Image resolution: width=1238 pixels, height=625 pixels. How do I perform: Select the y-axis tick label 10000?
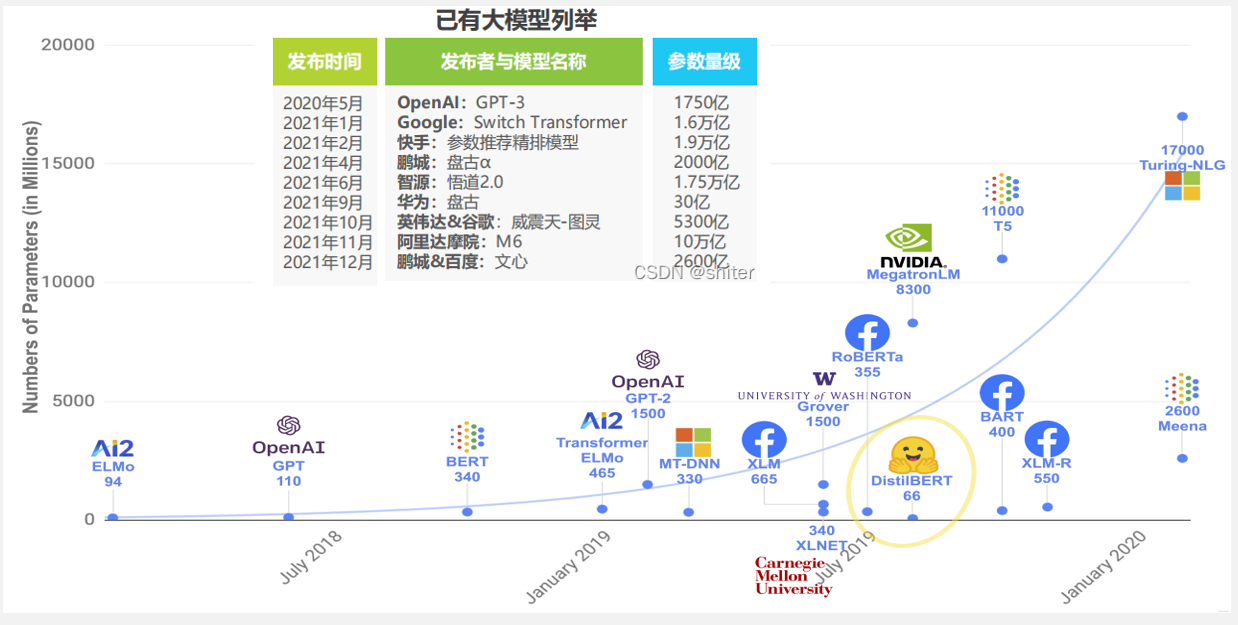[68, 282]
